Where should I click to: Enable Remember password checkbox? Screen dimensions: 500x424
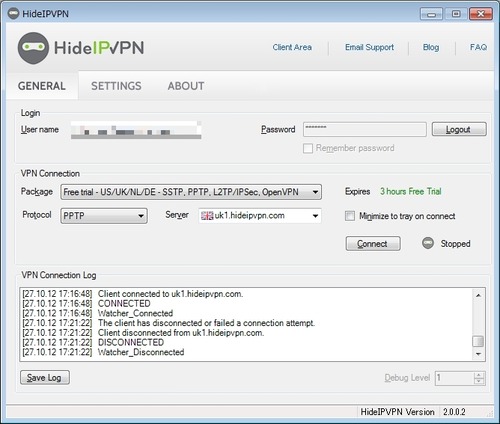(308, 148)
